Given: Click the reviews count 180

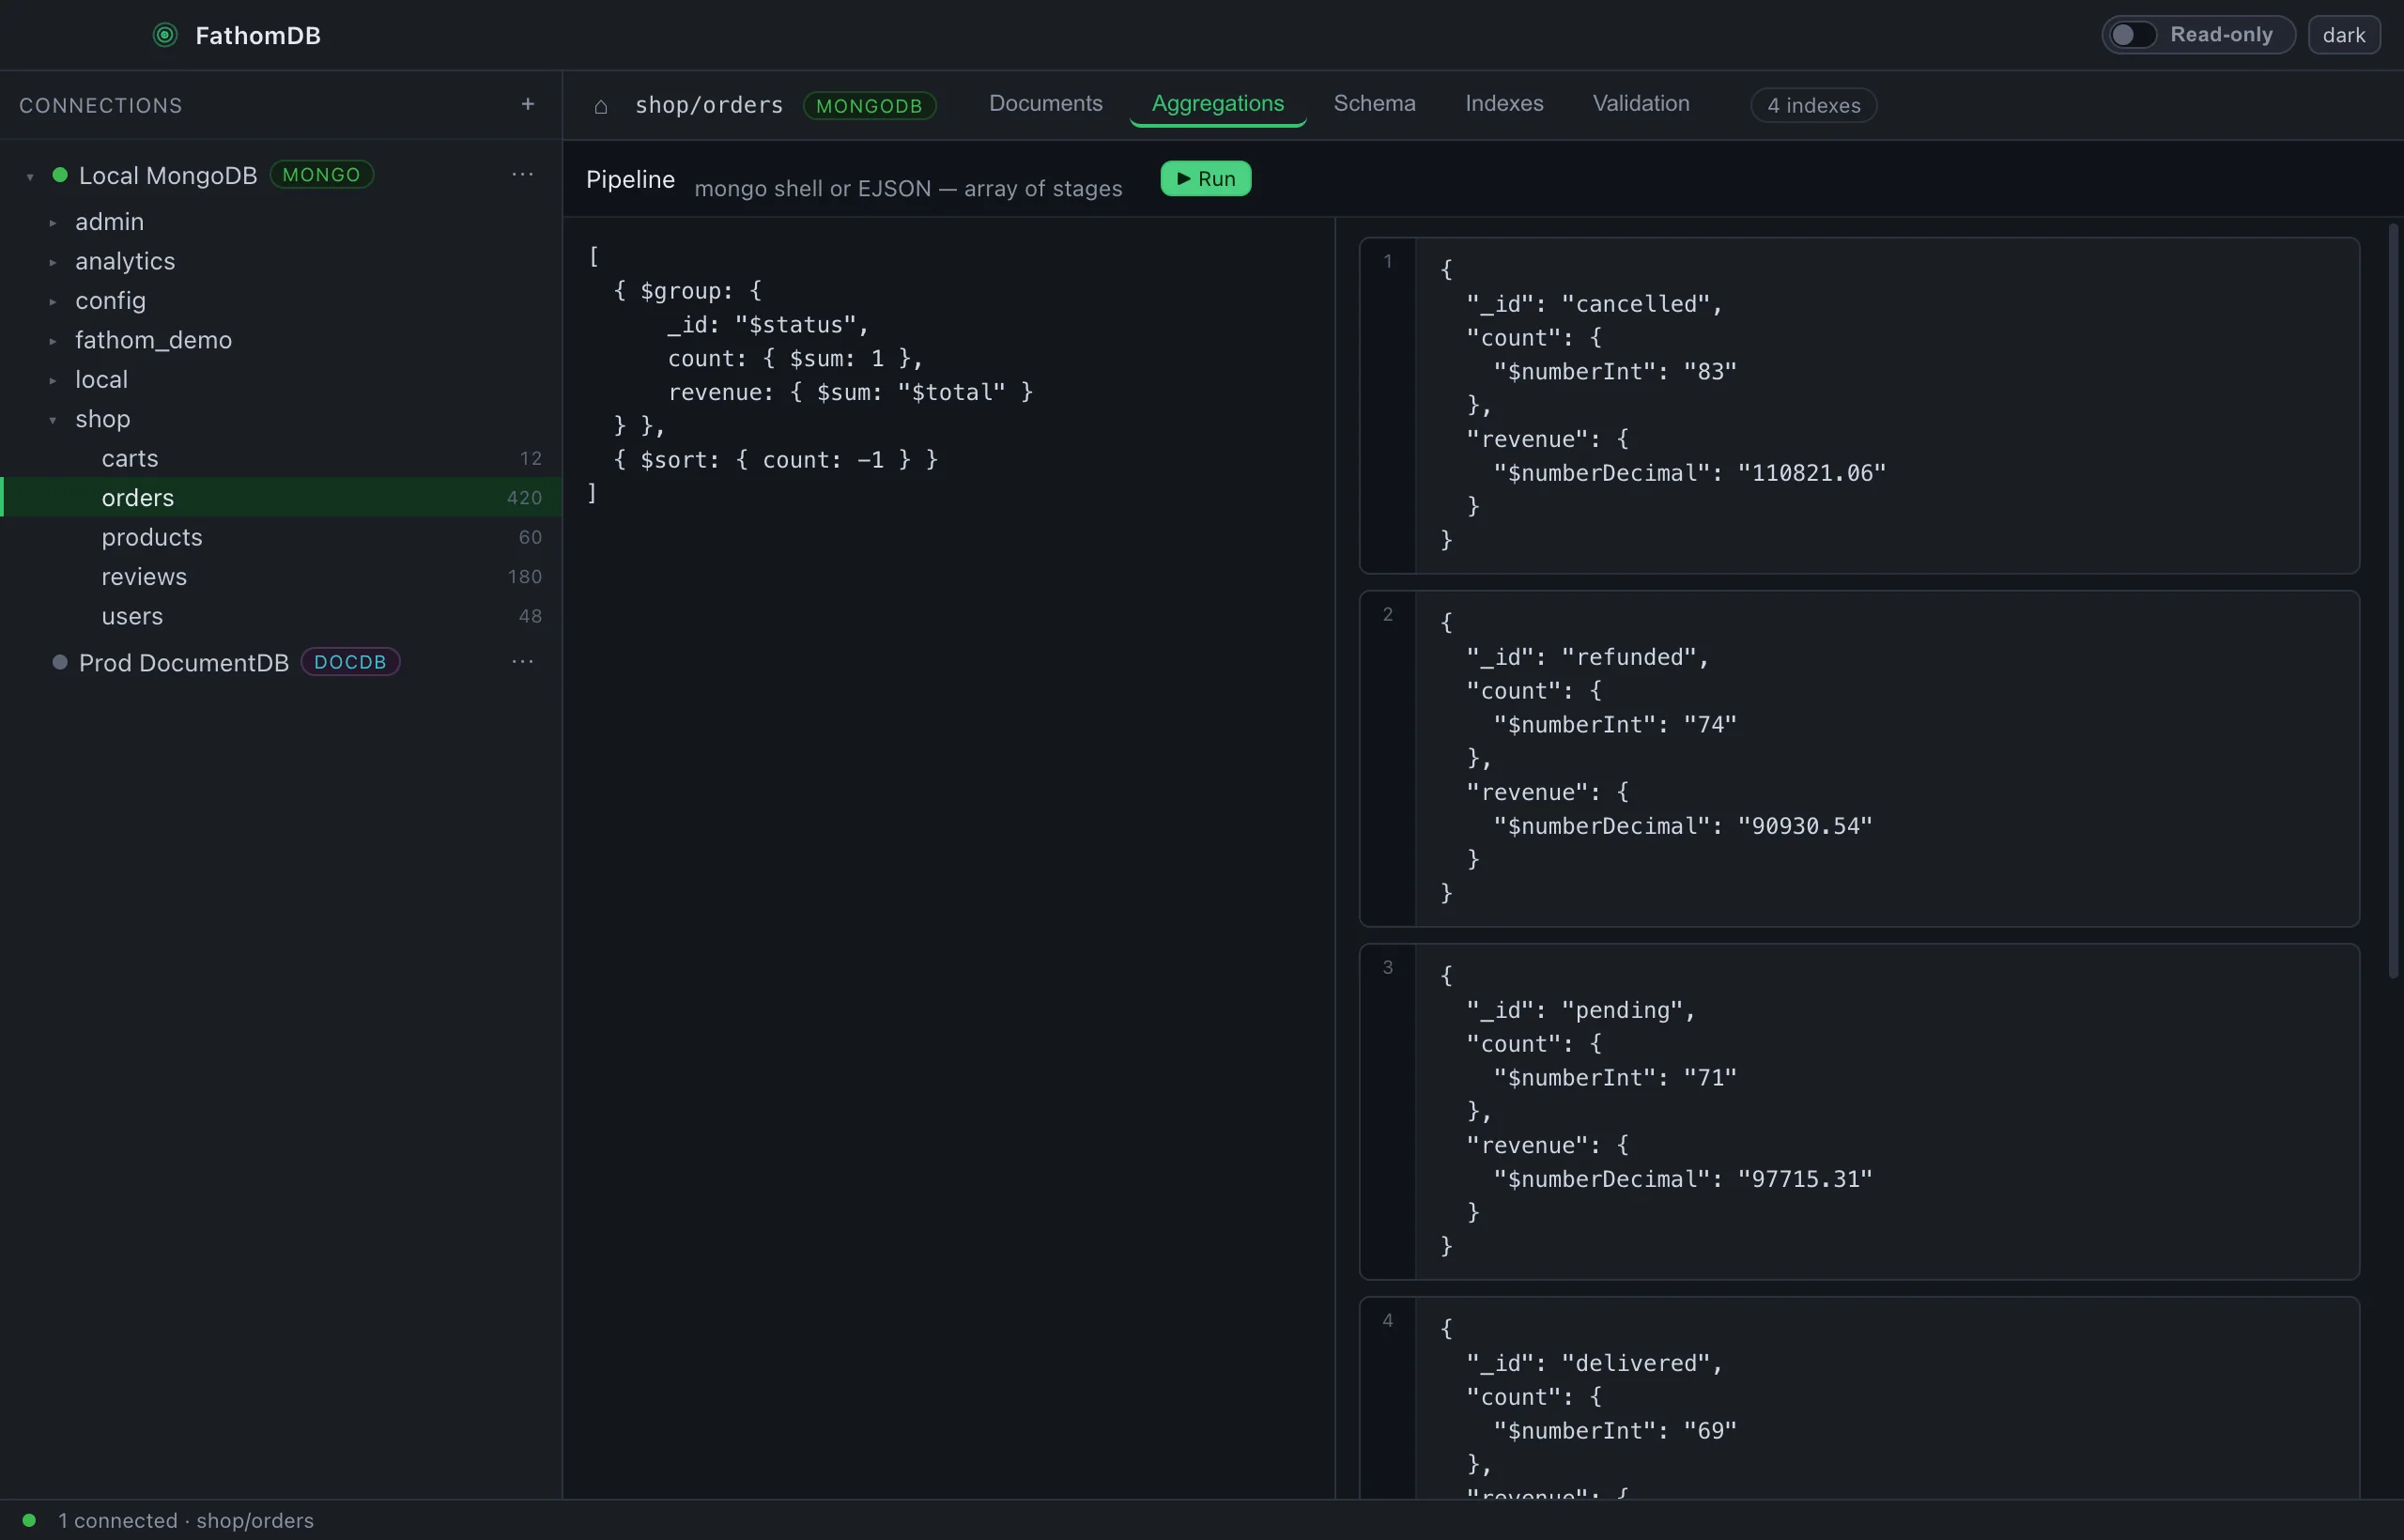Looking at the screenshot, I should (x=524, y=577).
